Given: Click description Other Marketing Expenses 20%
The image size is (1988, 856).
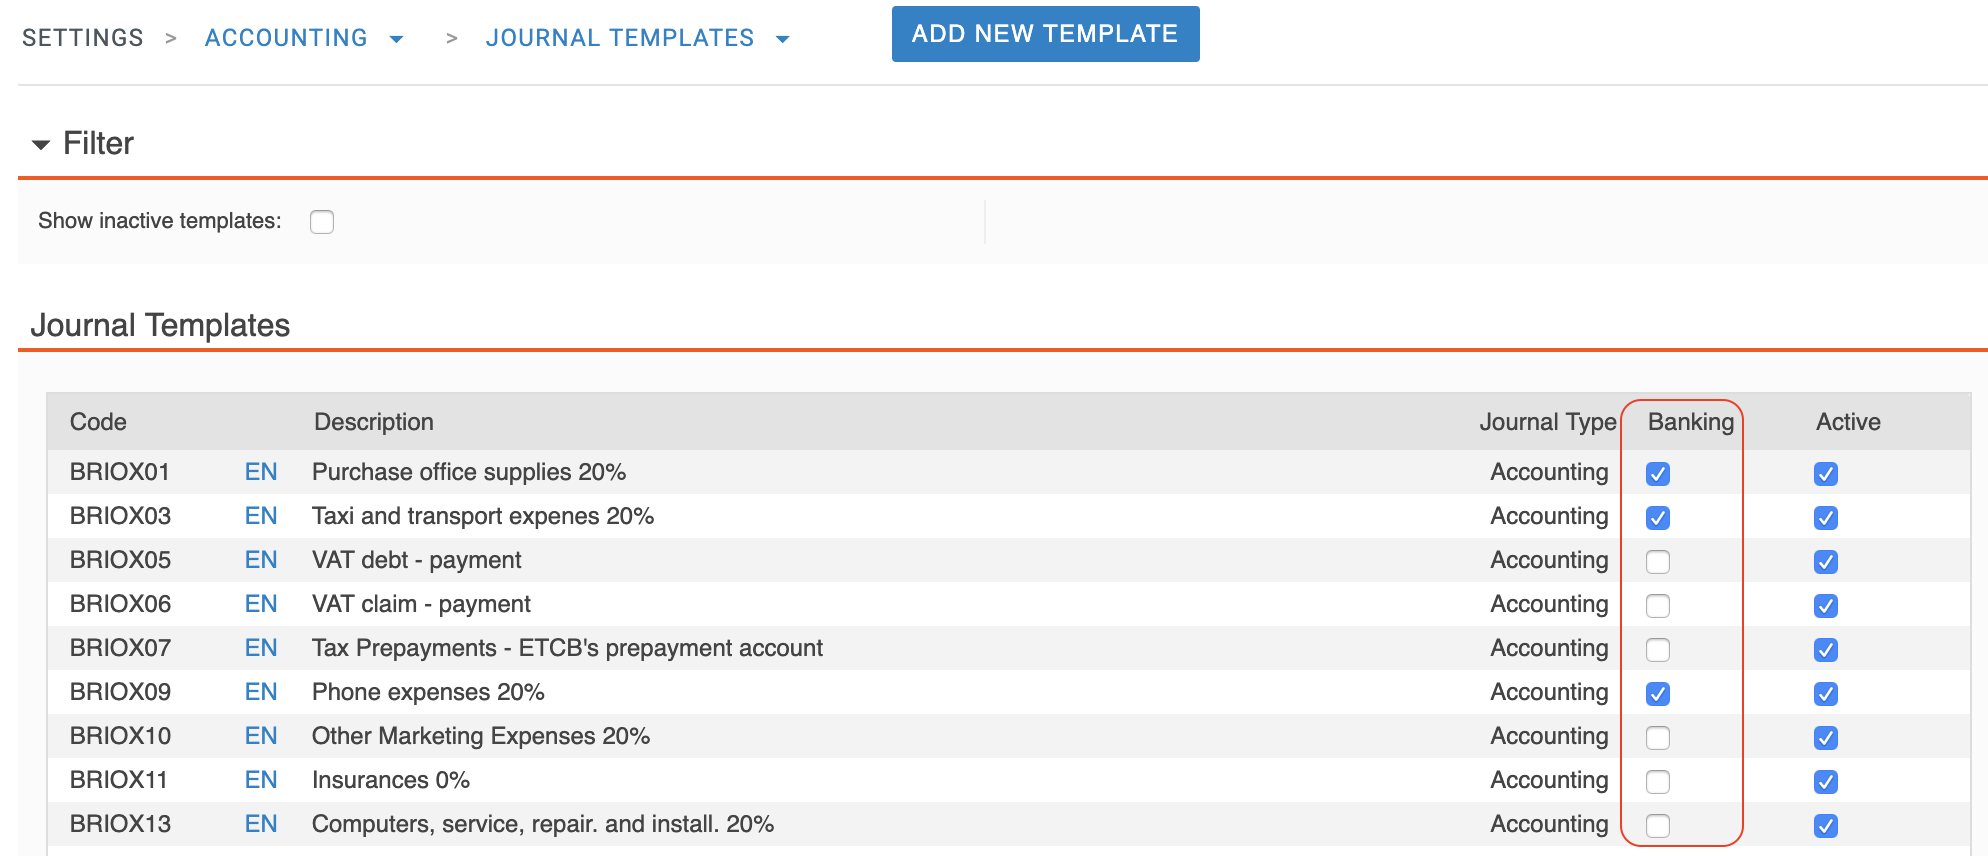Looking at the screenshot, I should tap(481, 736).
